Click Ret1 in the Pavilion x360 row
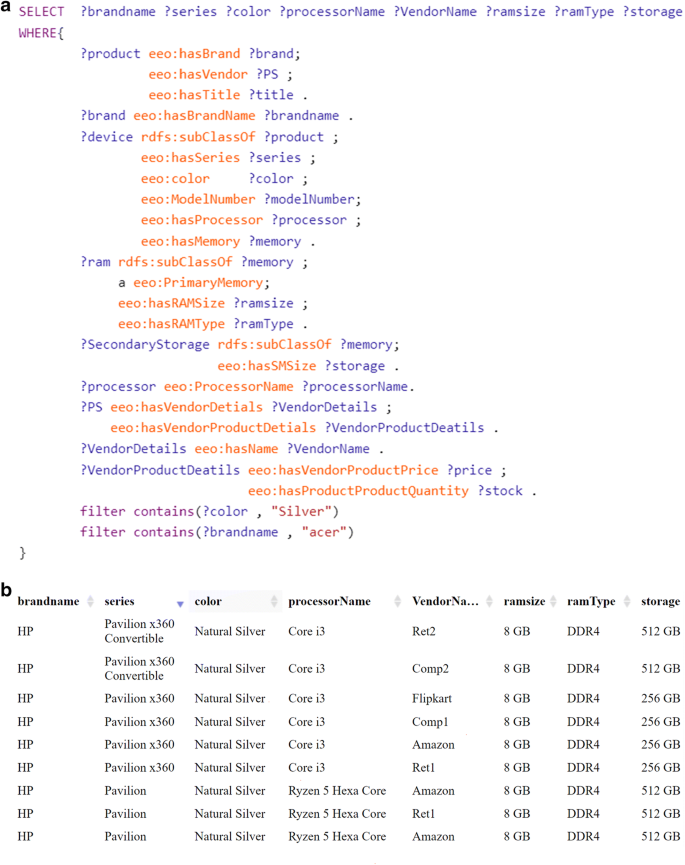 (x=424, y=767)
